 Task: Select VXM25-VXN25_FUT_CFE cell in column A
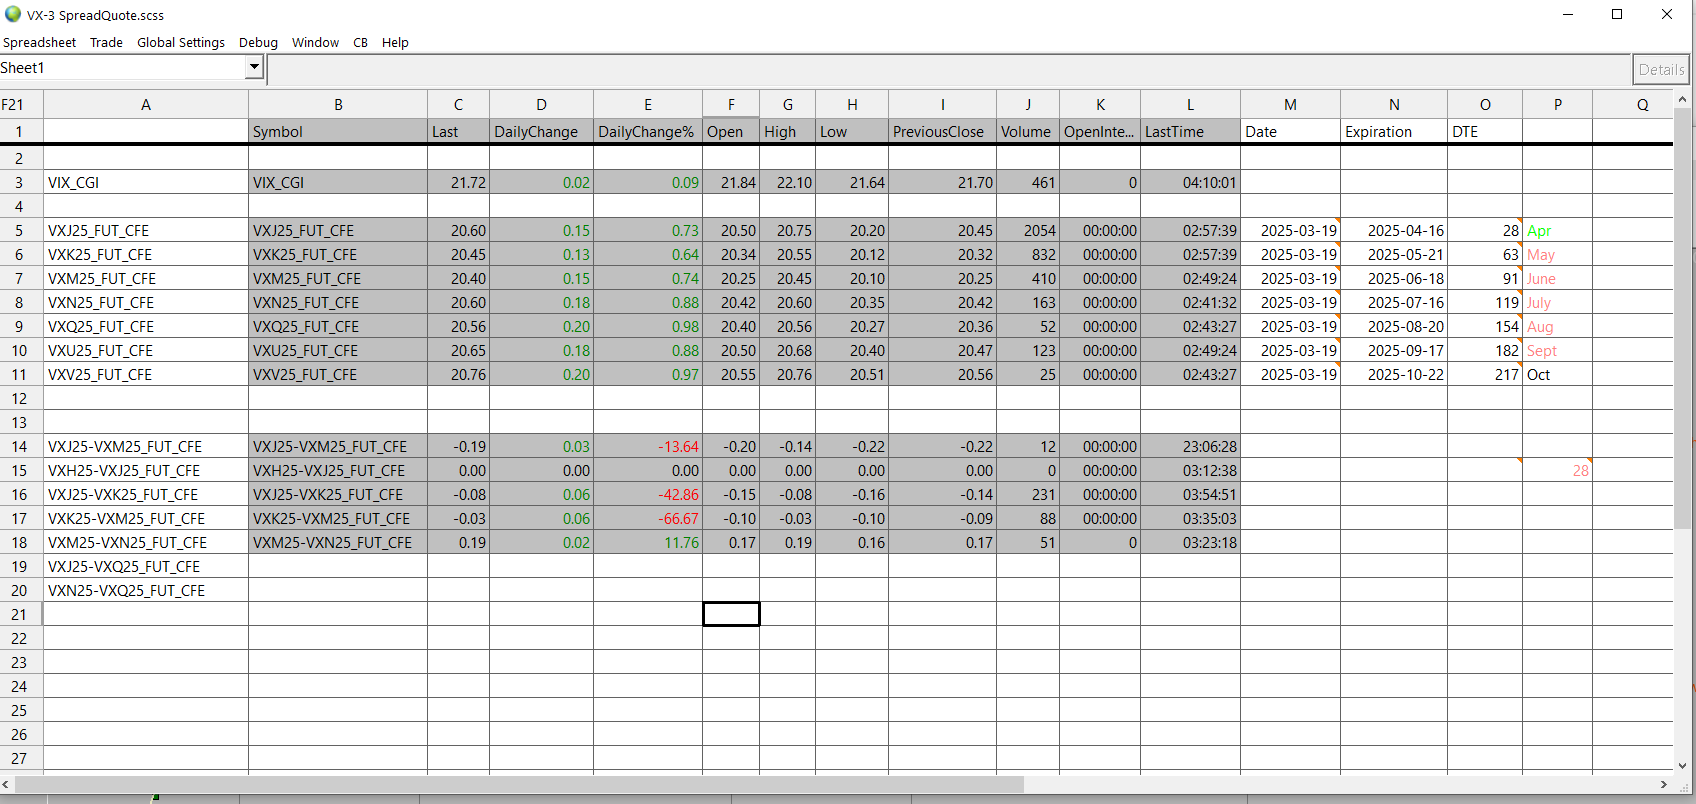(146, 542)
